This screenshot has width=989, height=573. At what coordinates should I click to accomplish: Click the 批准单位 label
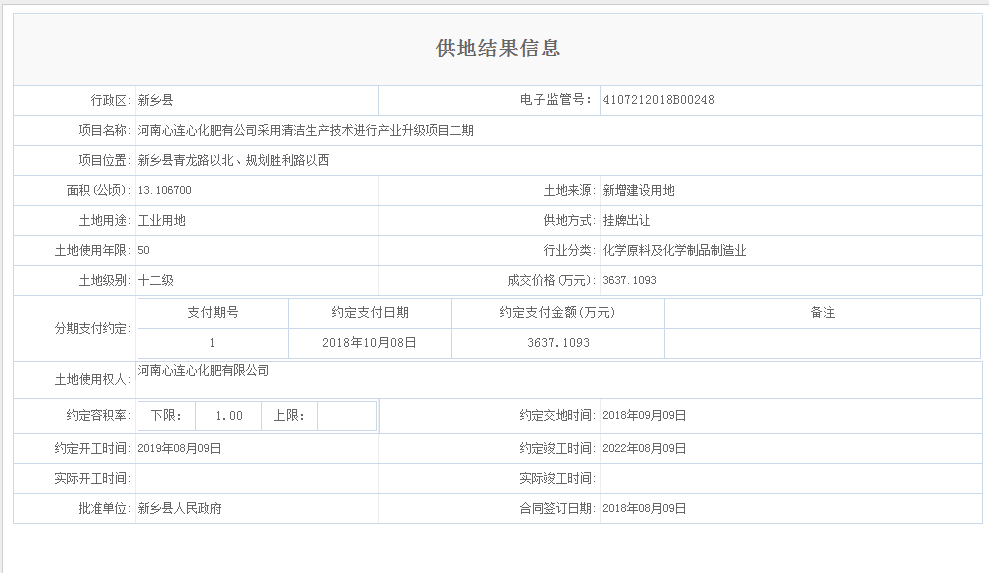105,509
